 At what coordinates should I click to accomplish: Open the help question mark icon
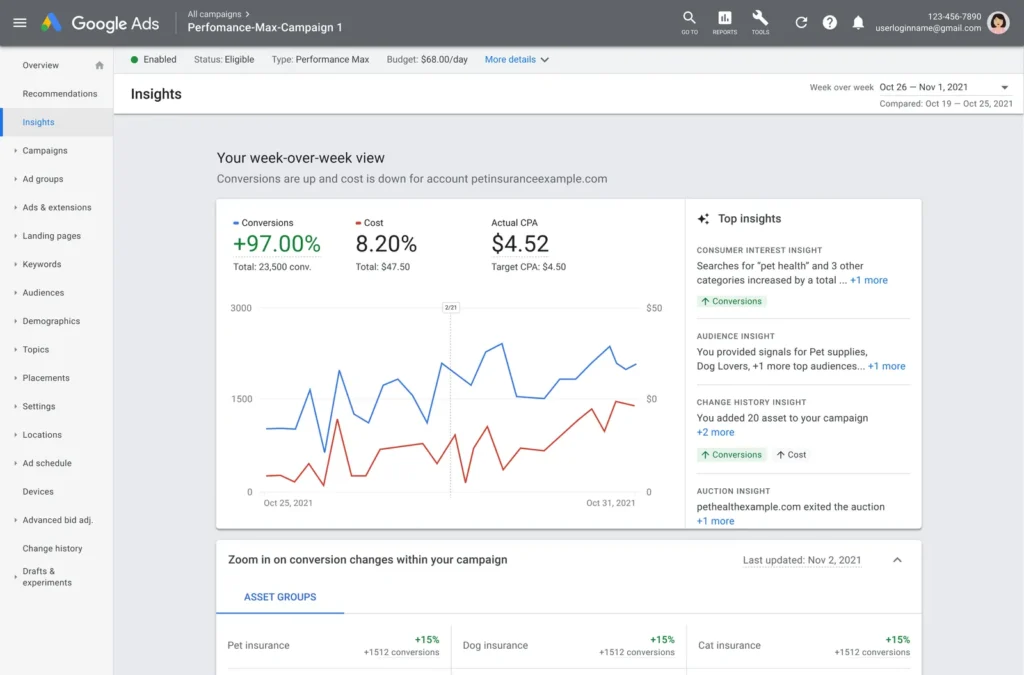(x=829, y=21)
